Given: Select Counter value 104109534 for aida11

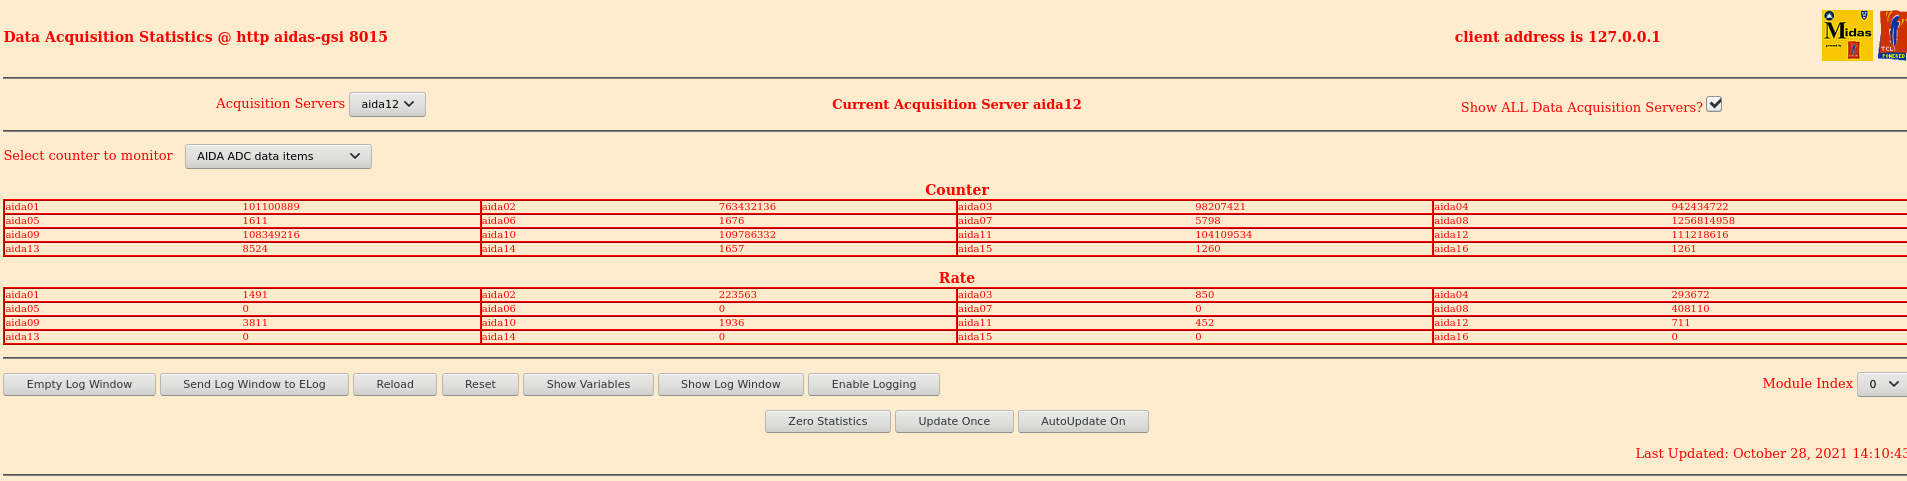Looking at the screenshot, I should [x=1224, y=235].
